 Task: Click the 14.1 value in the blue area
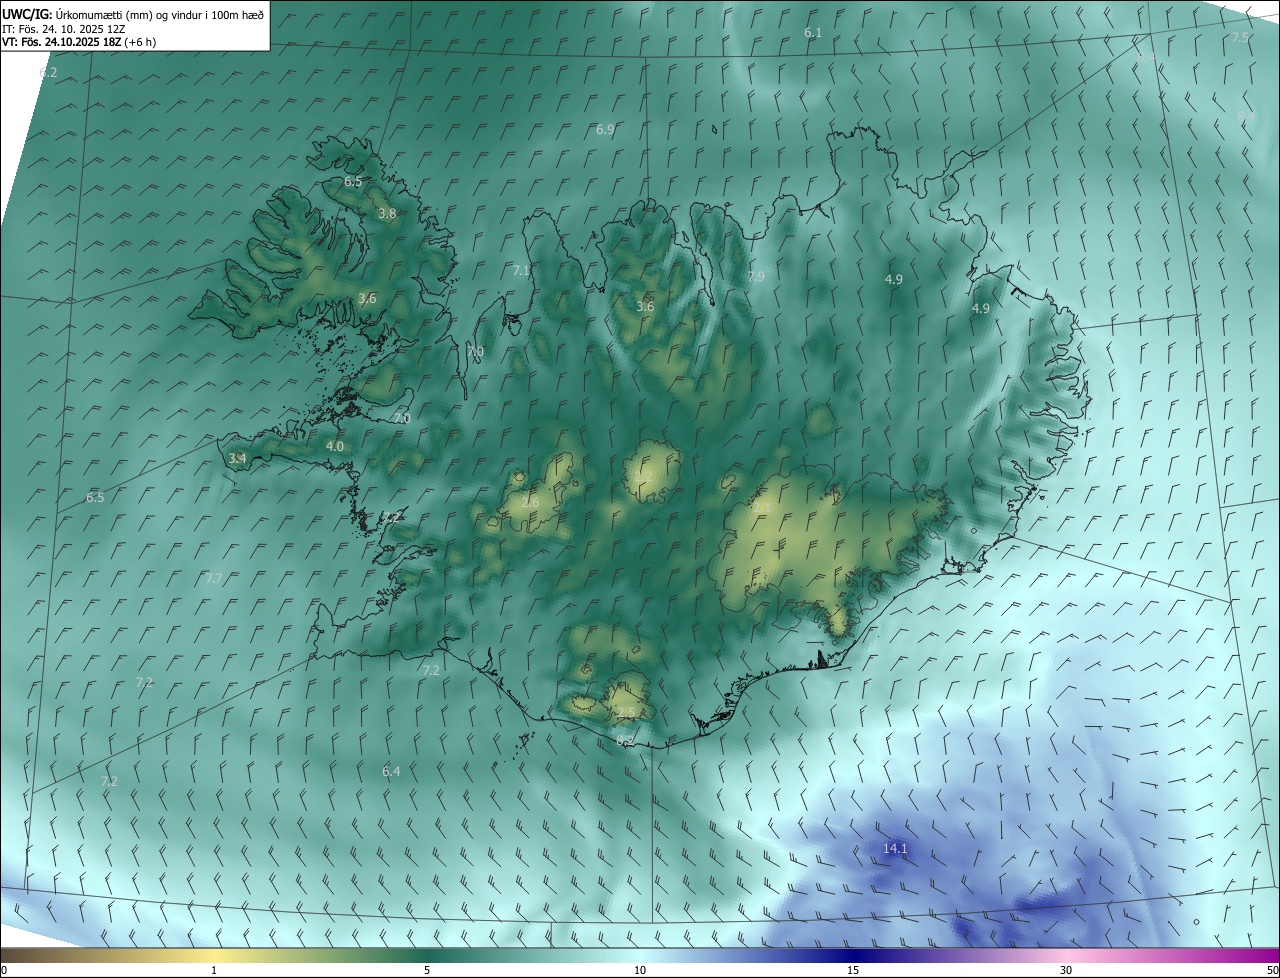[895, 849]
